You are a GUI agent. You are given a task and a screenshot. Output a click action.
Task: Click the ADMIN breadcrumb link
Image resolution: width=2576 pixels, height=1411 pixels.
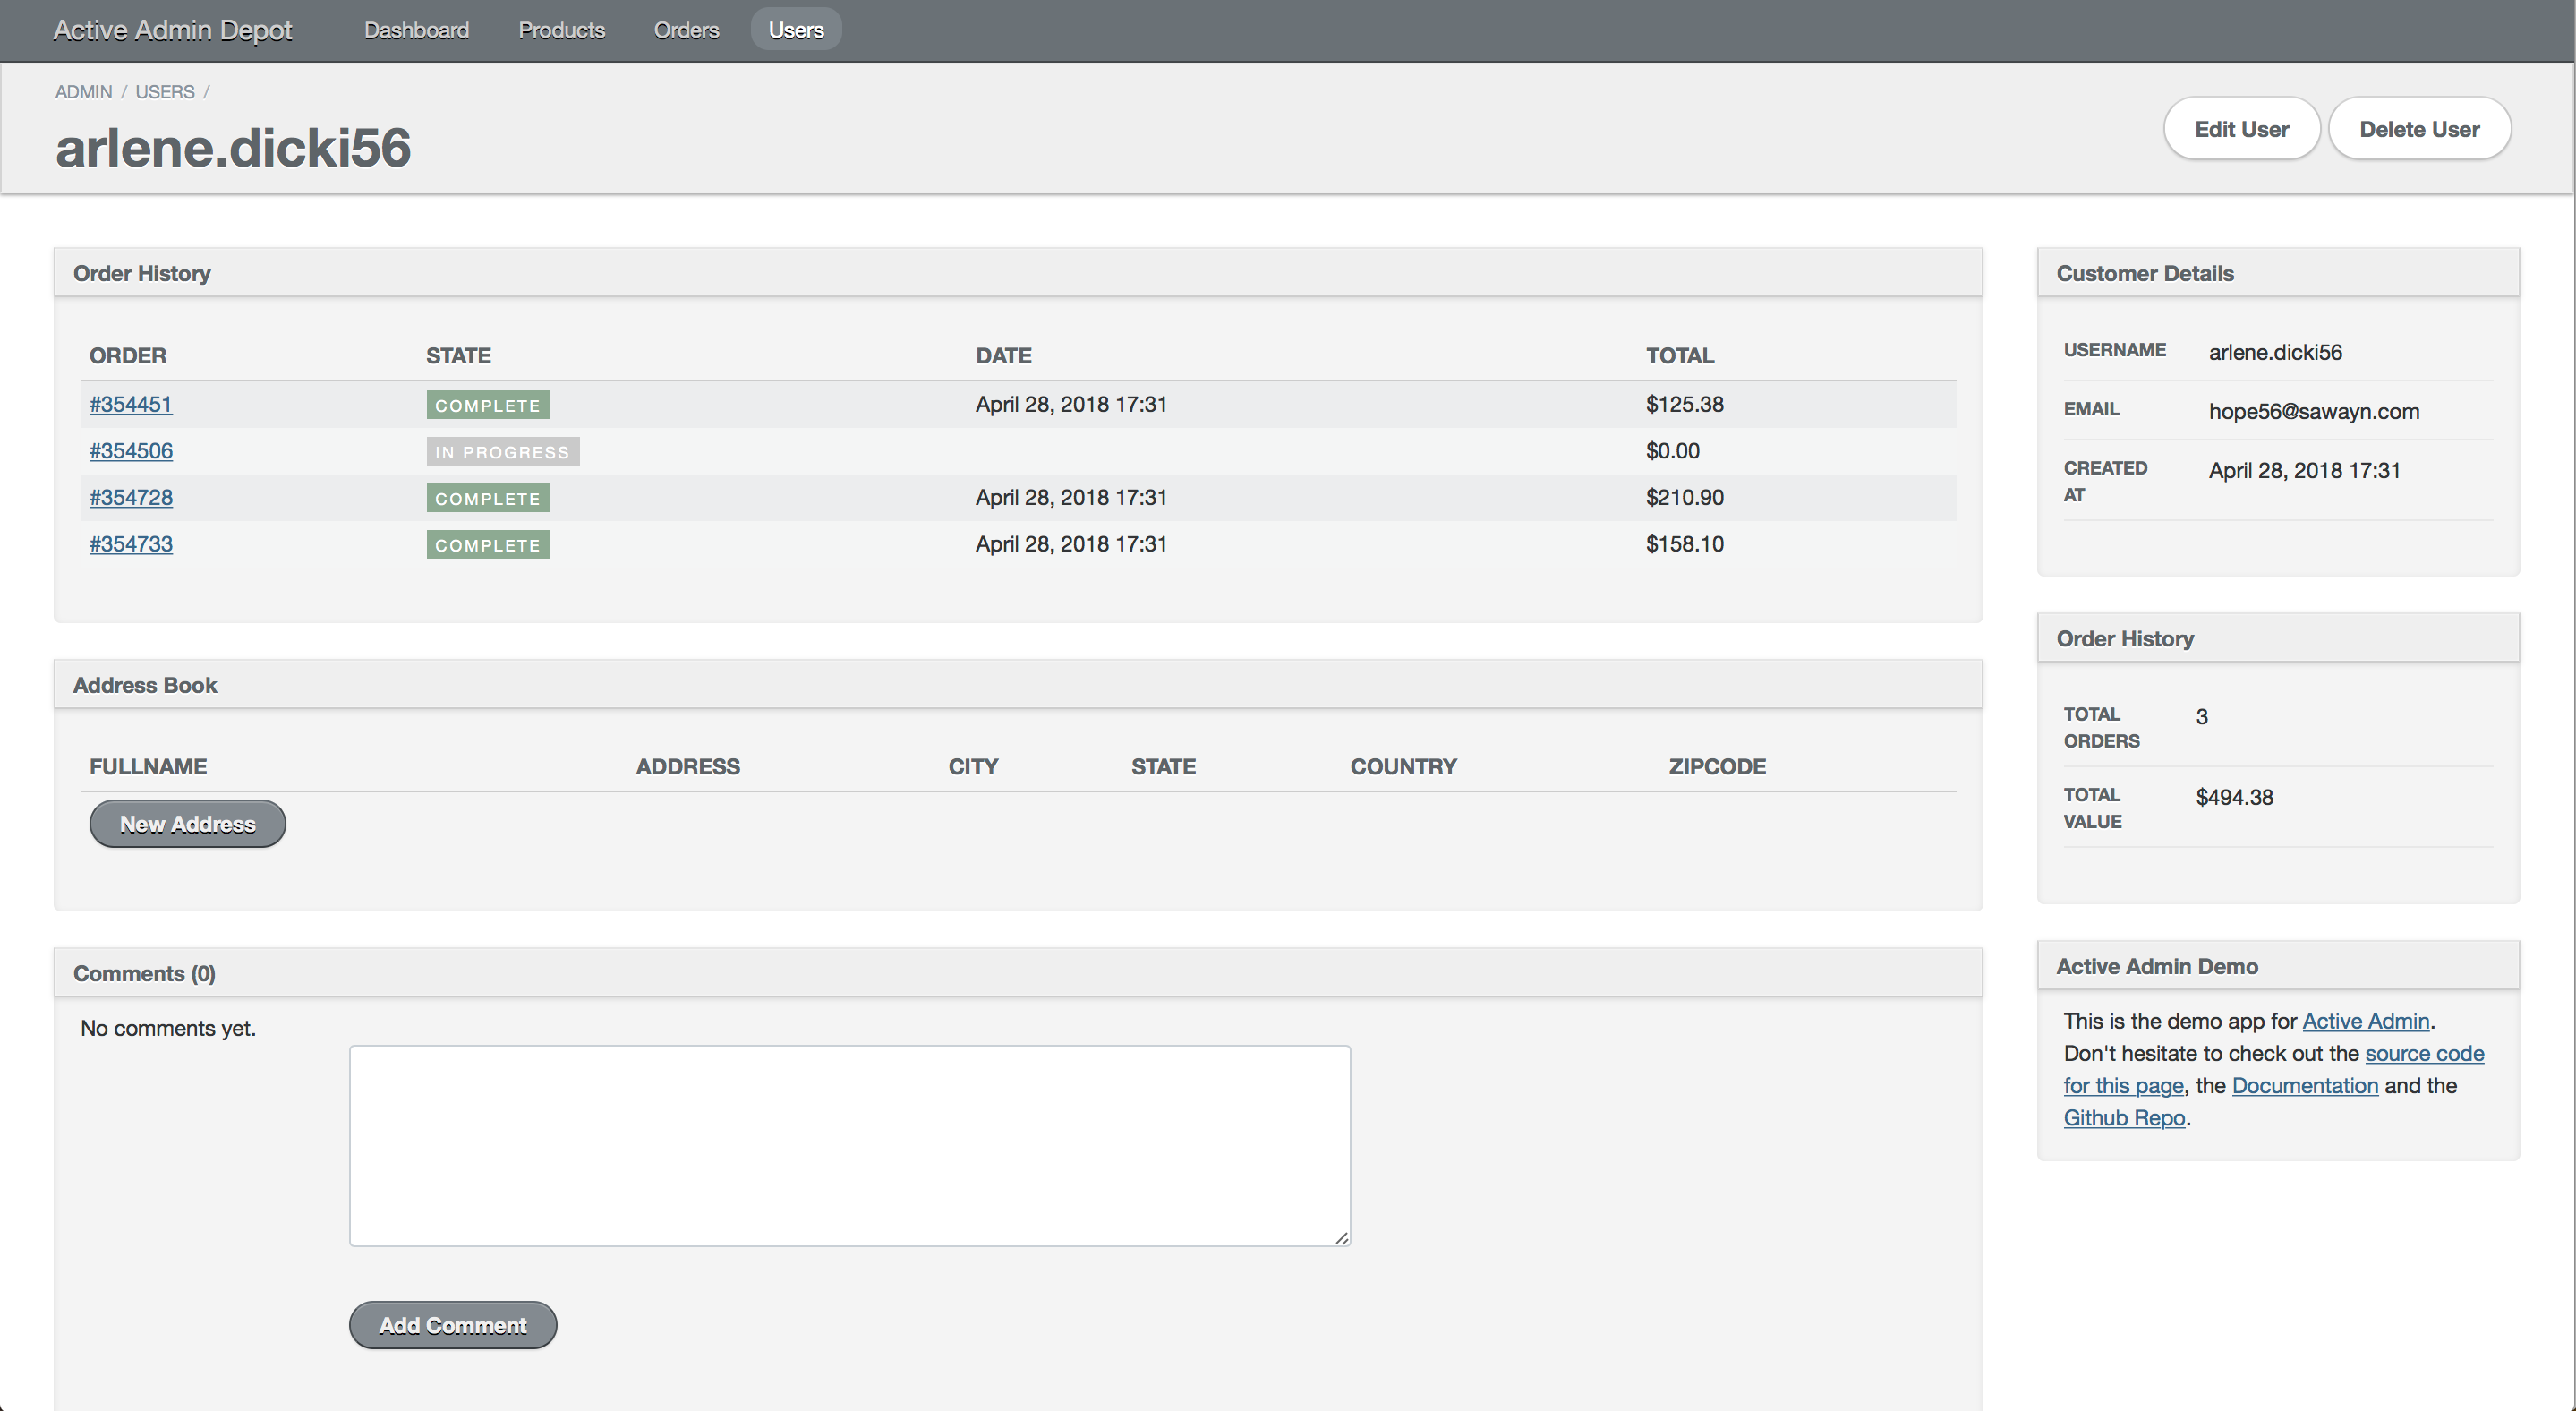tap(83, 92)
